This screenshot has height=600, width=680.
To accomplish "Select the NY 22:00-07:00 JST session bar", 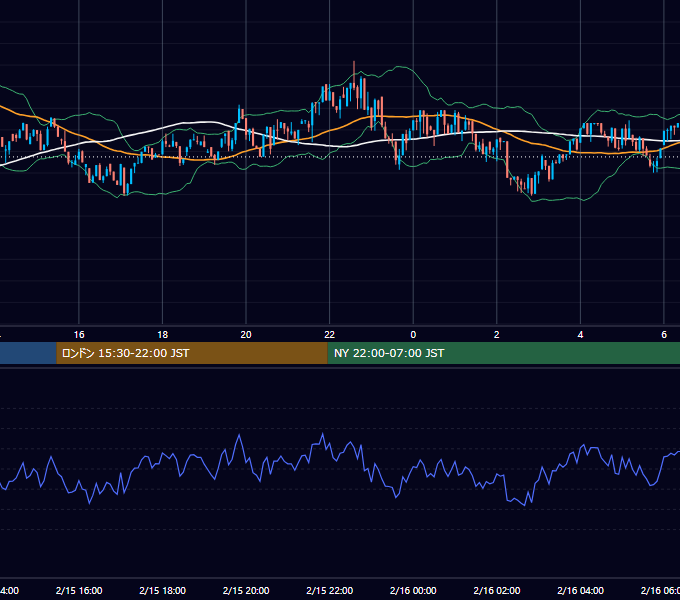I will 503,353.
